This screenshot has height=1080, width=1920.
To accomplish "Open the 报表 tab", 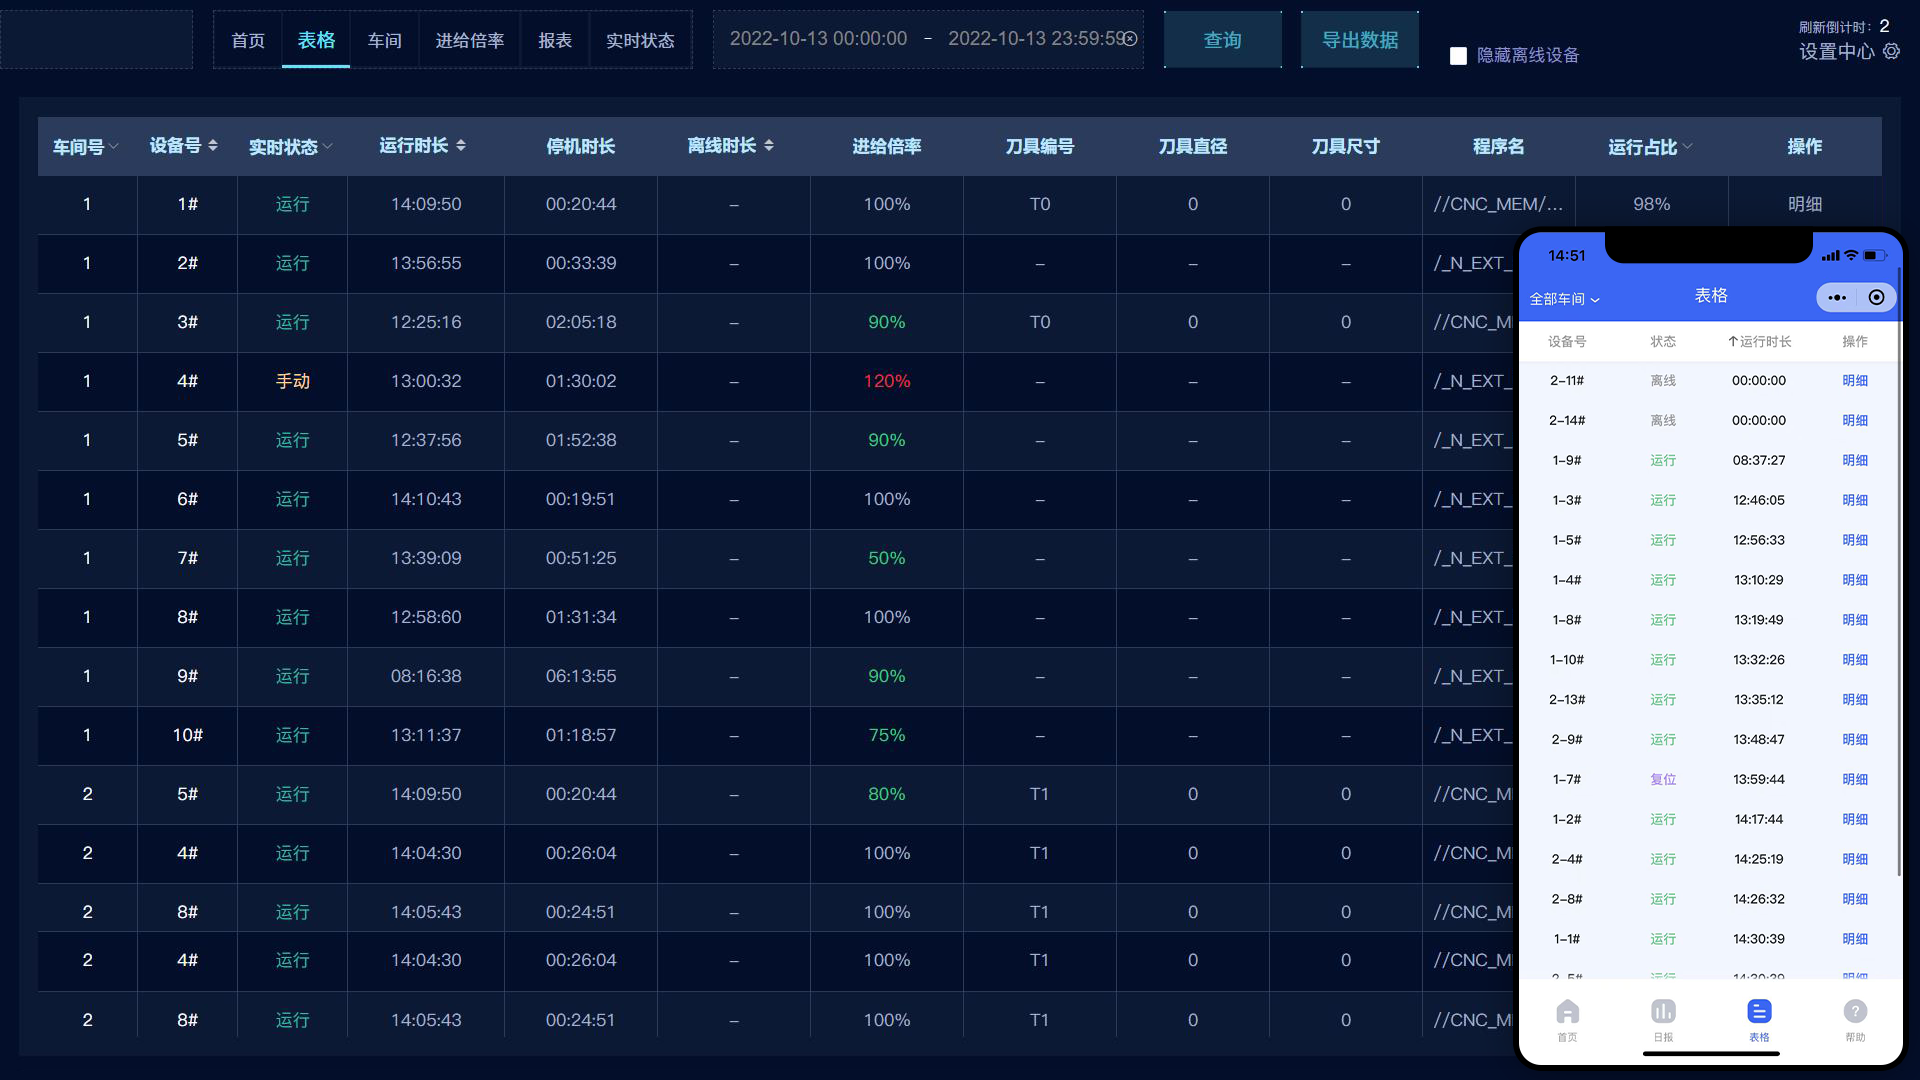I will (x=555, y=40).
